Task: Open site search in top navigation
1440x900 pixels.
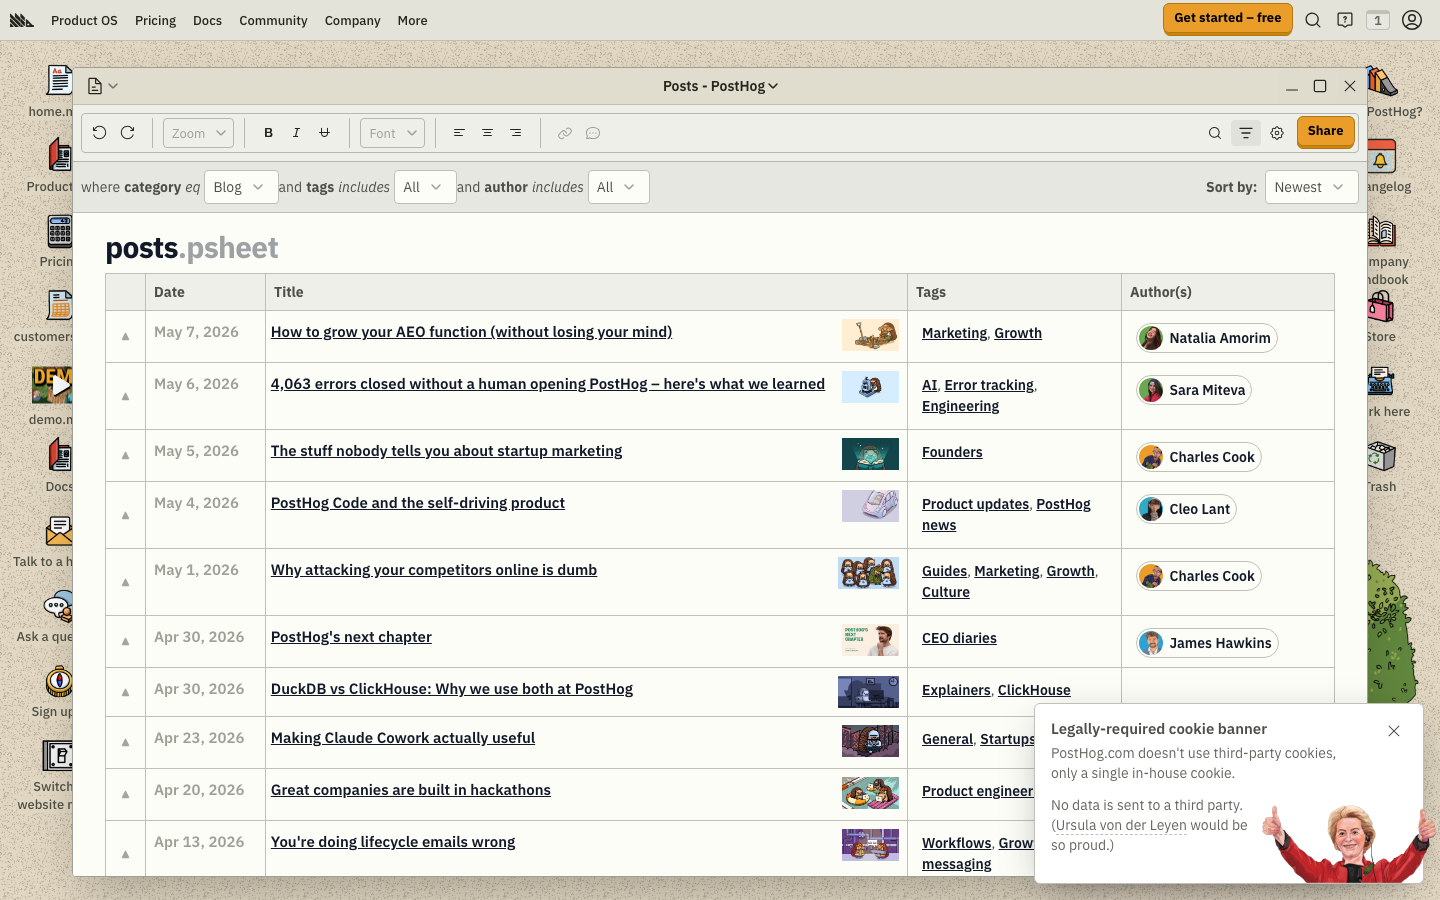Action: pos(1313,20)
